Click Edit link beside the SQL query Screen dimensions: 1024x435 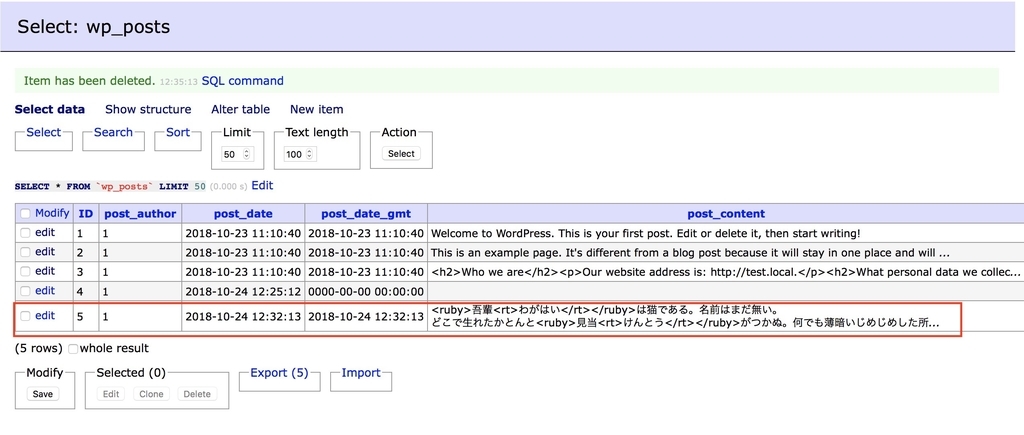tap(262, 185)
